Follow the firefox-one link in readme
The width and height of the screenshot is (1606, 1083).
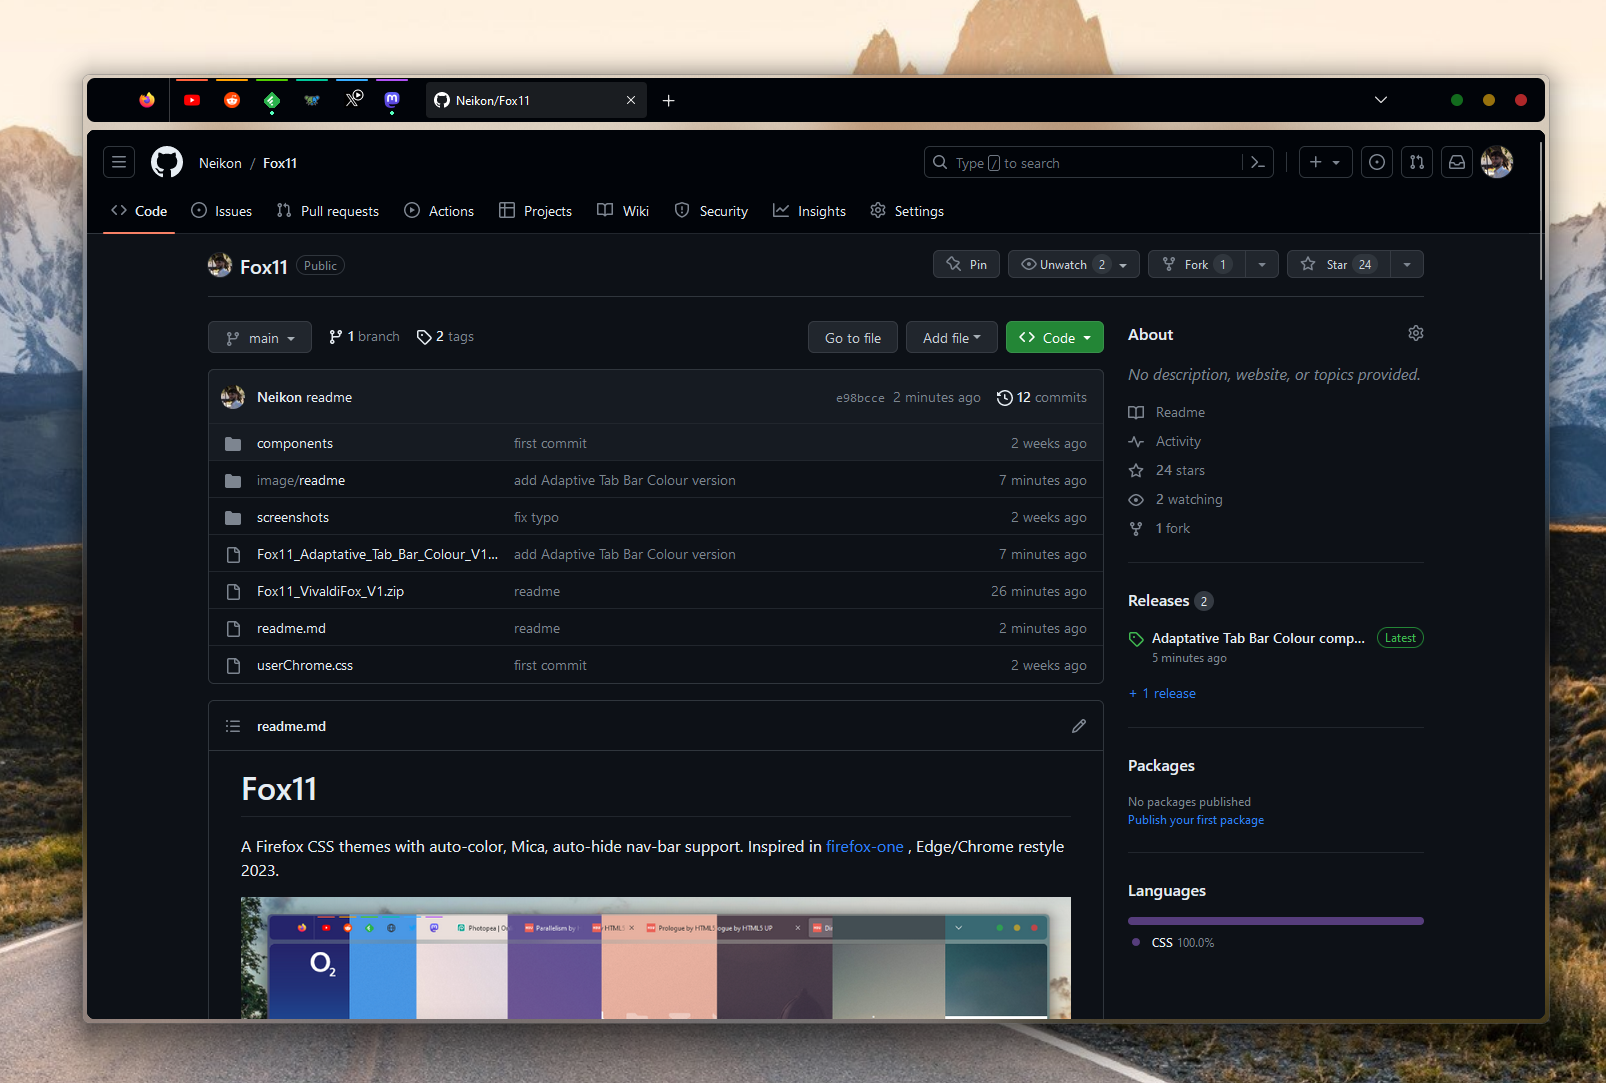pos(865,846)
